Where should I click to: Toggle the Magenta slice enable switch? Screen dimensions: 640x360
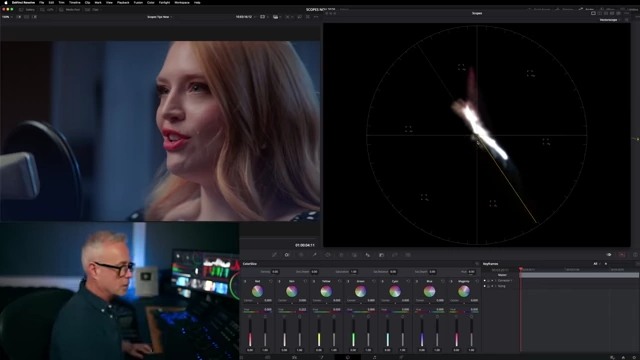coord(451,281)
